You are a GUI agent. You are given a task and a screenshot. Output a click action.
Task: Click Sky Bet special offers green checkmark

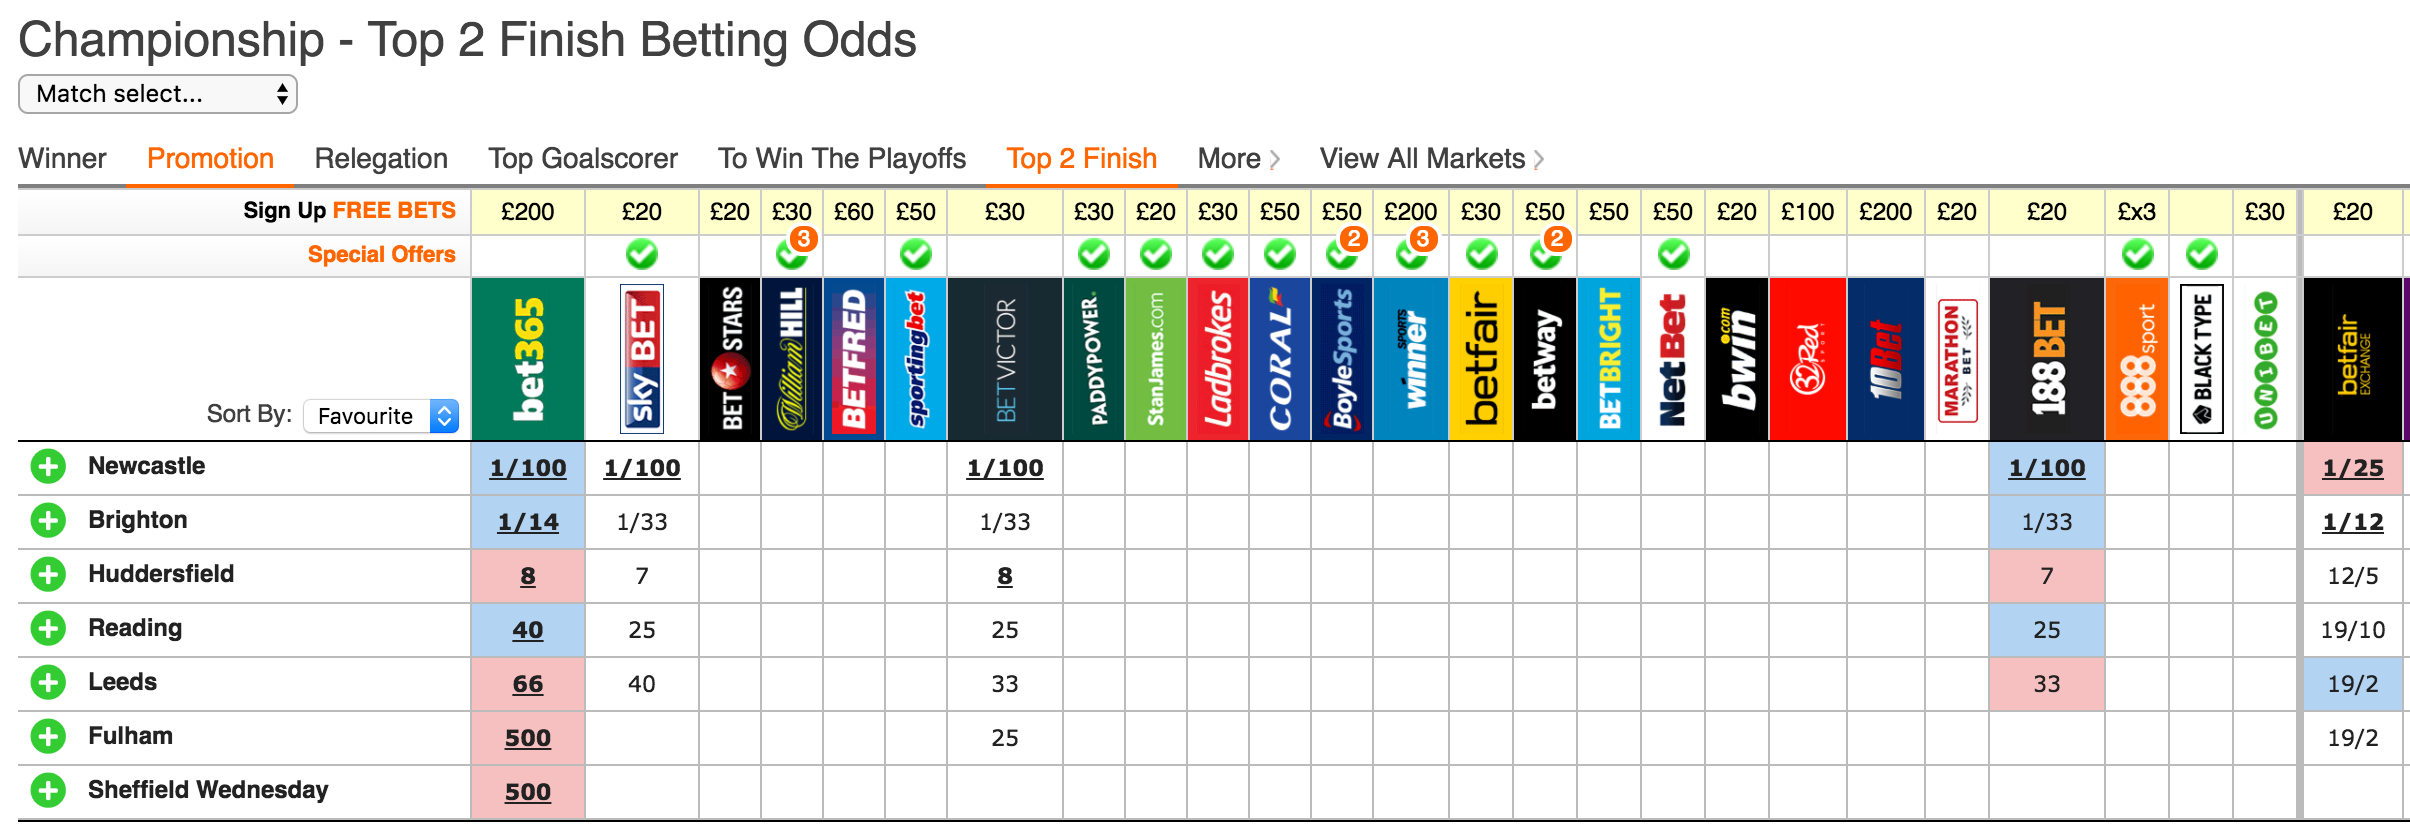coord(642,255)
